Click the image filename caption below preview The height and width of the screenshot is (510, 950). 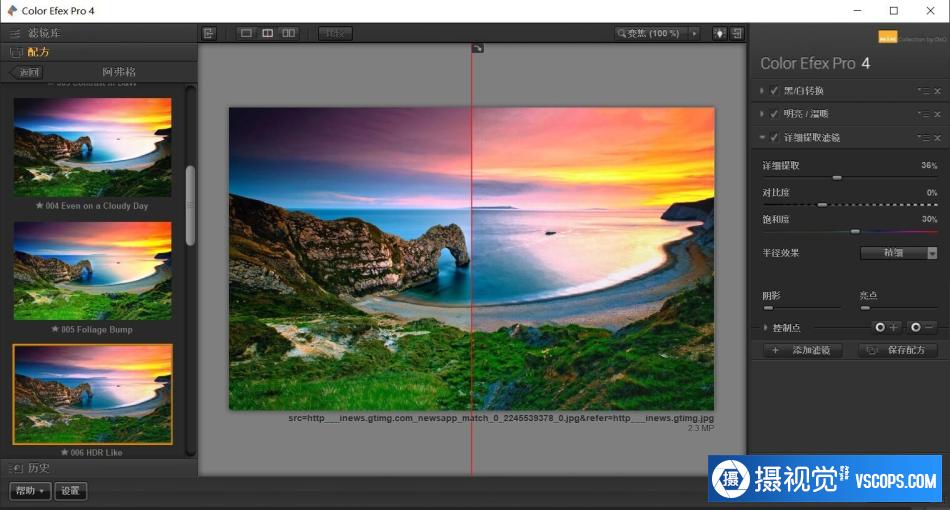pyautogui.click(x=501, y=418)
